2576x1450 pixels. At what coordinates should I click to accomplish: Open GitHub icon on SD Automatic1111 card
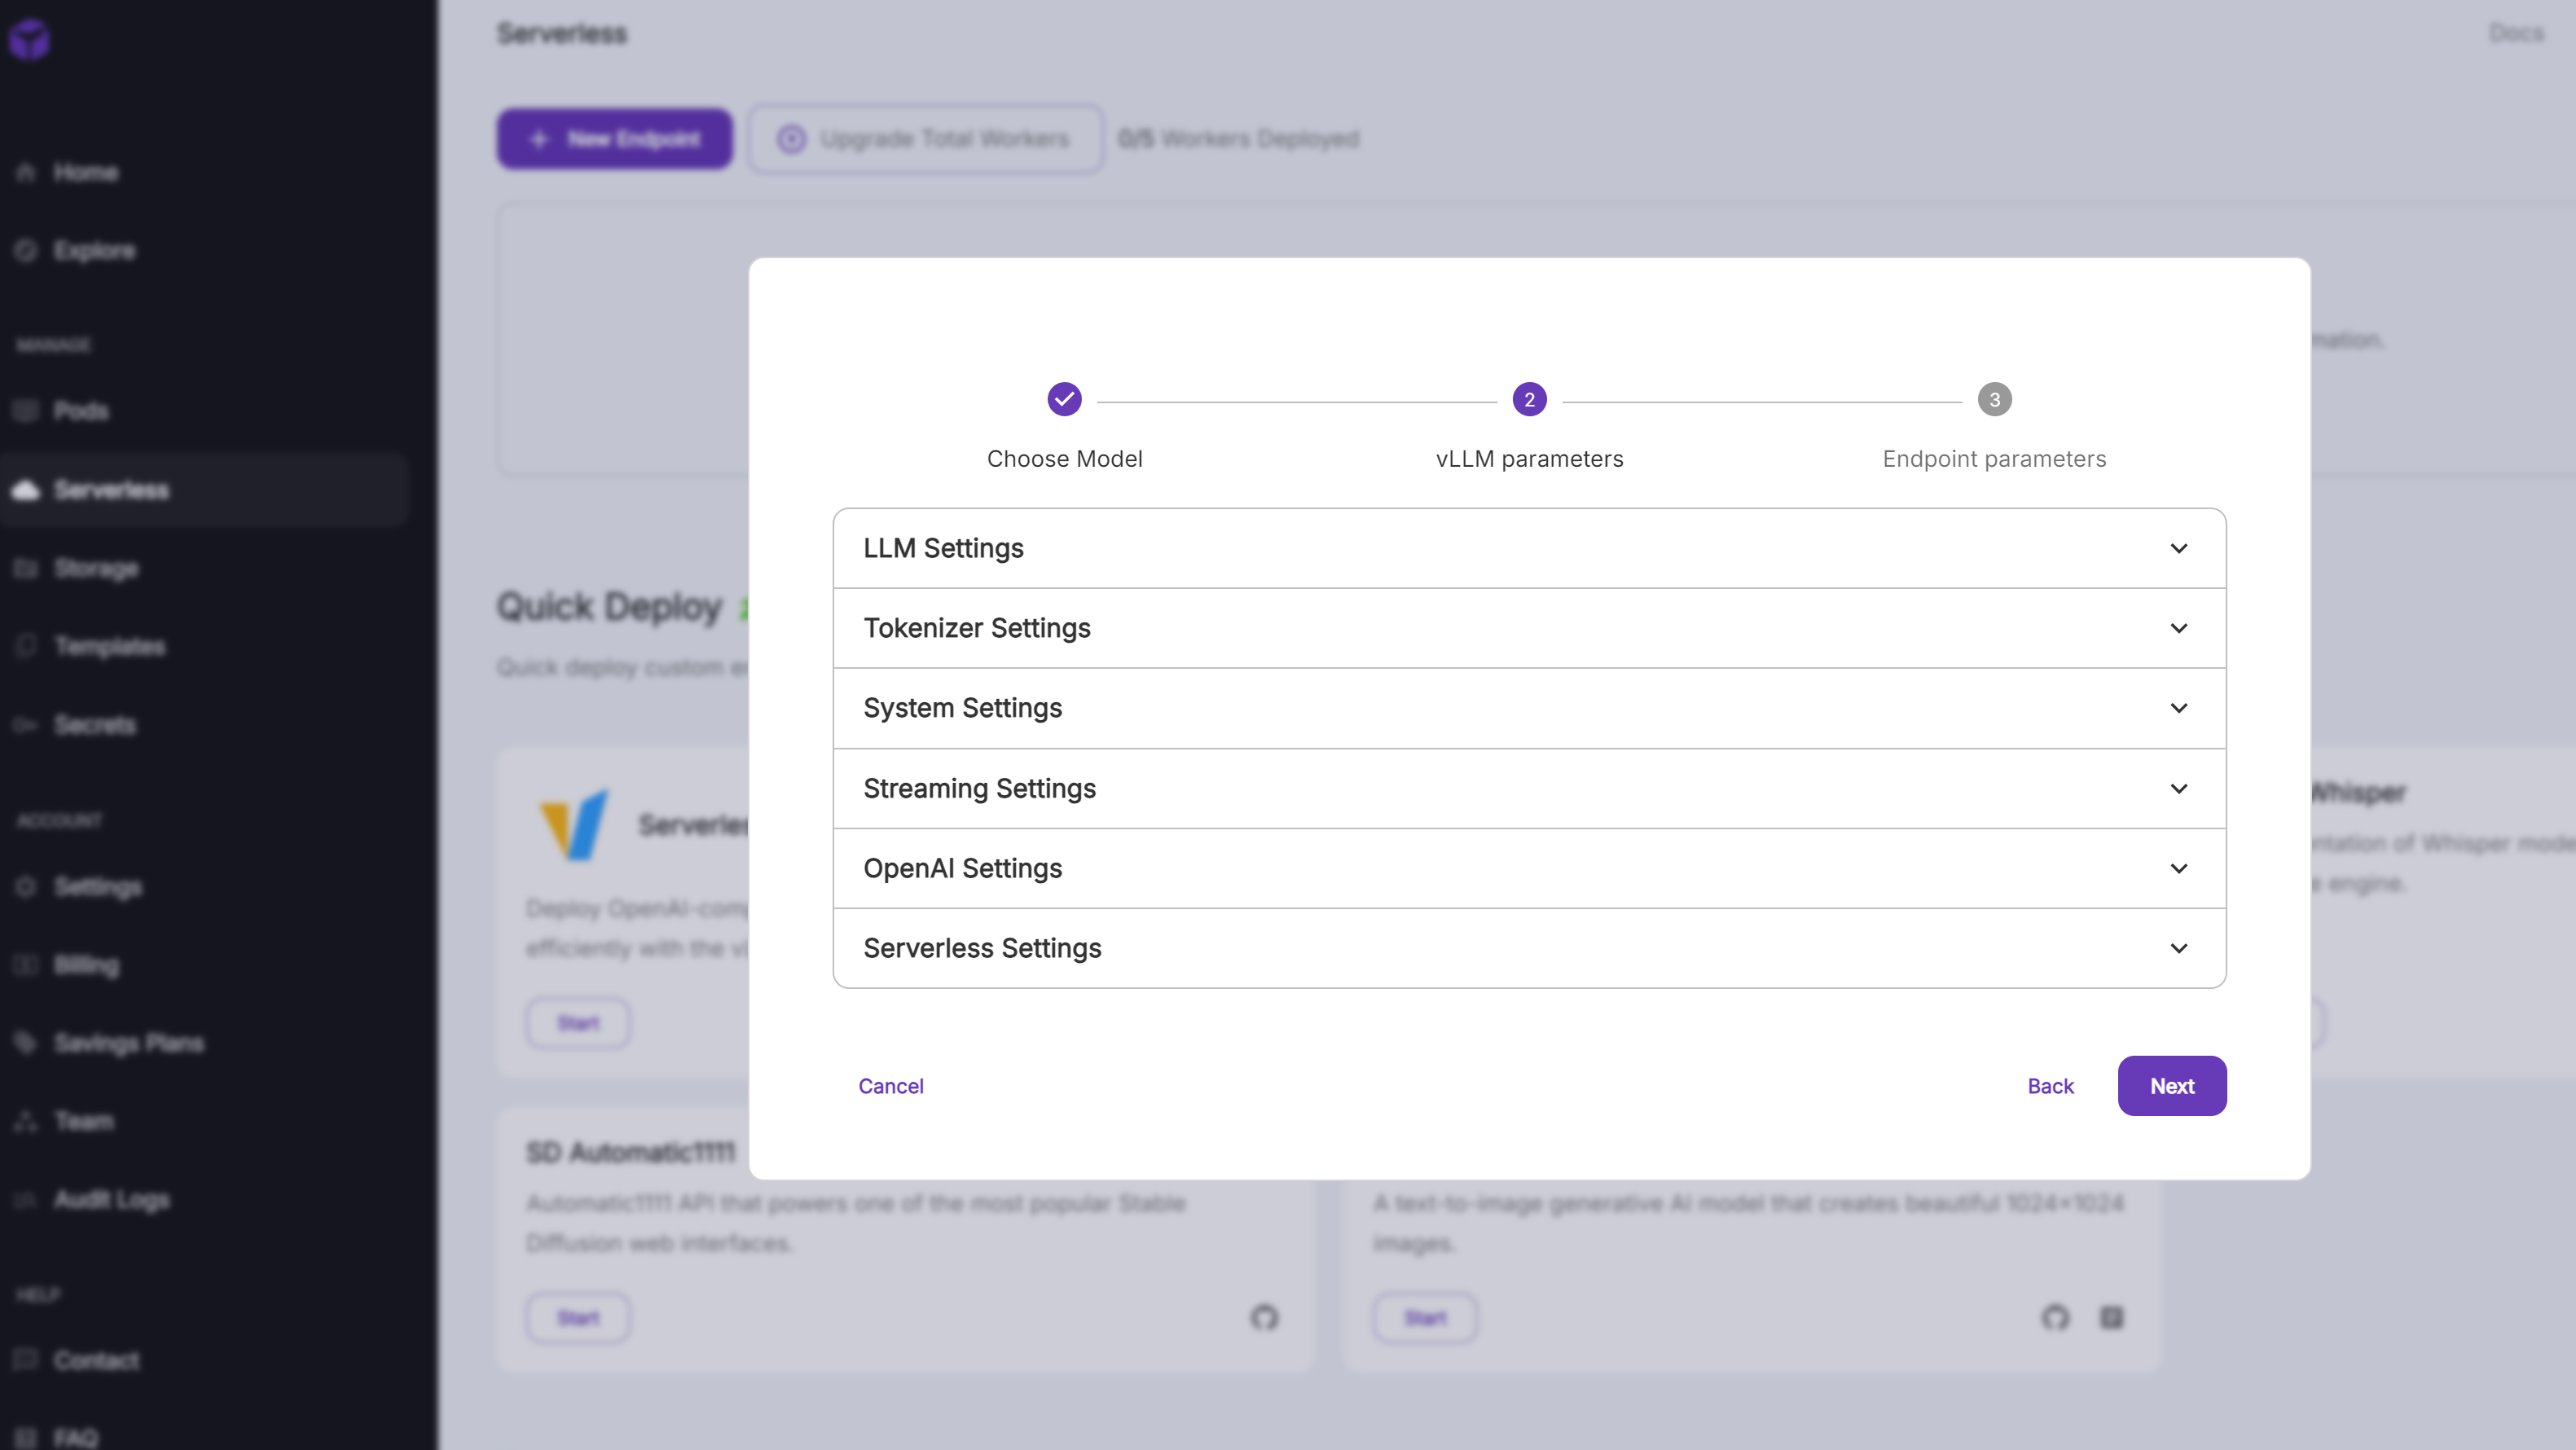coord(1264,1317)
